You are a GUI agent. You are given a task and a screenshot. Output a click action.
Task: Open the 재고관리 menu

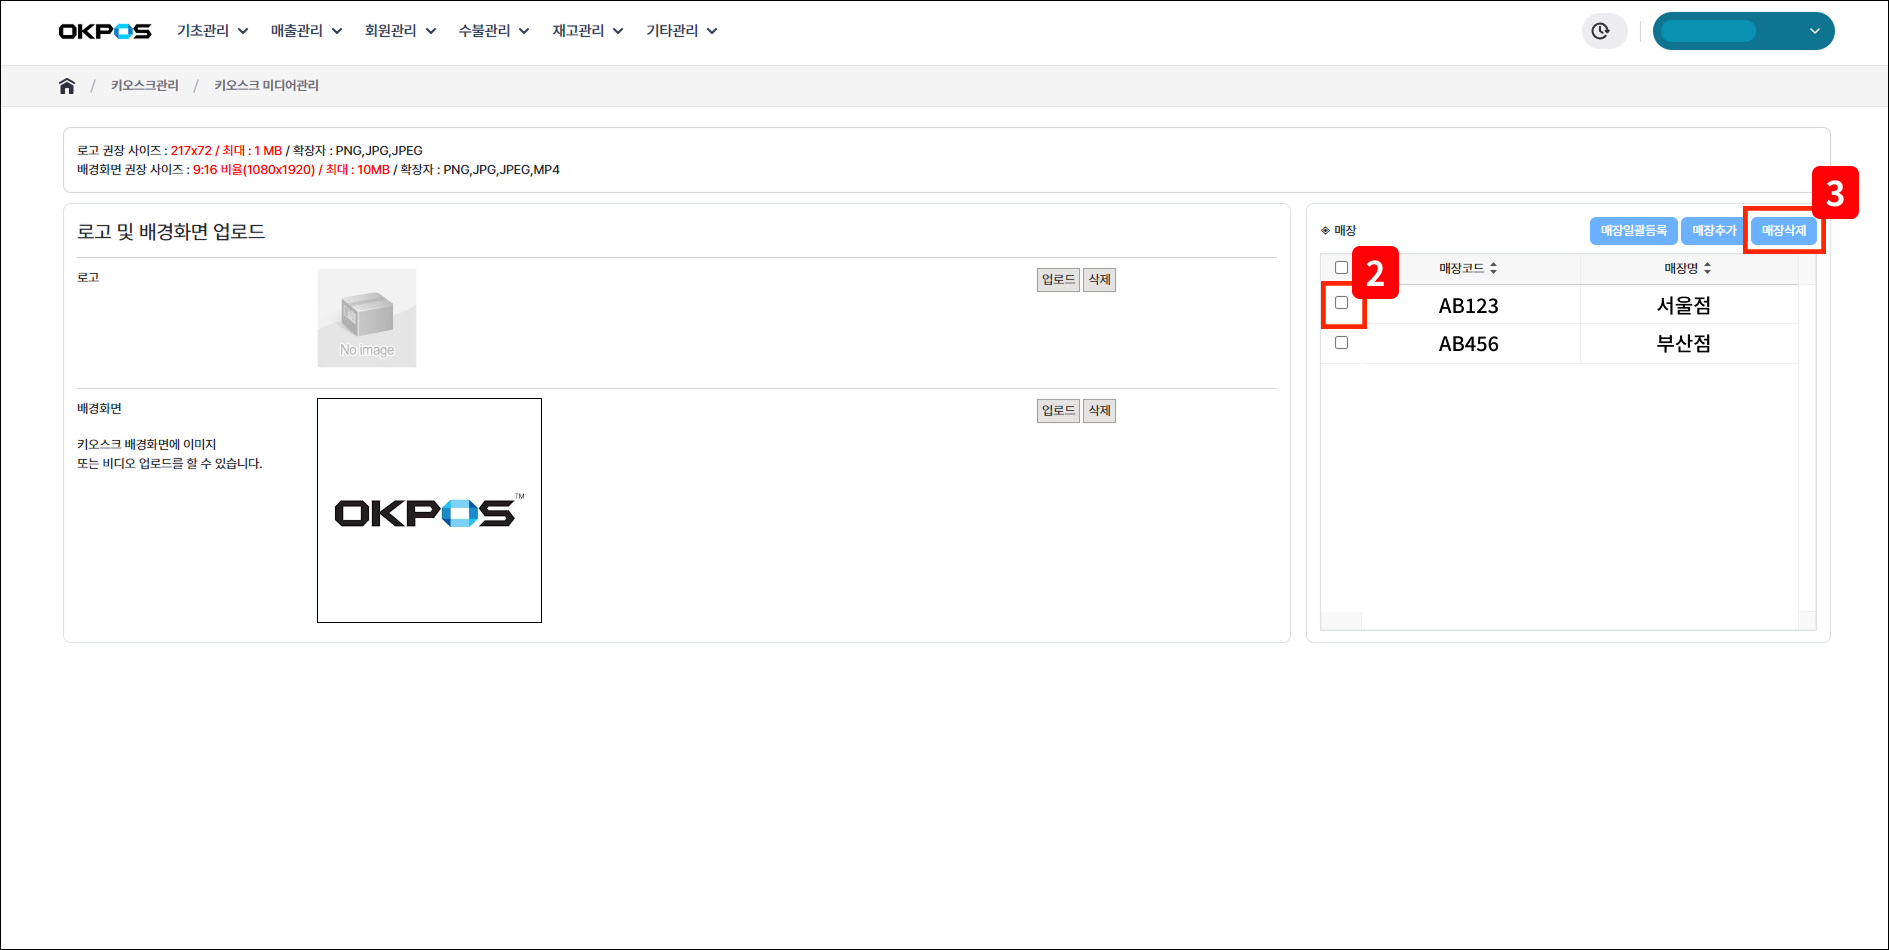point(588,31)
